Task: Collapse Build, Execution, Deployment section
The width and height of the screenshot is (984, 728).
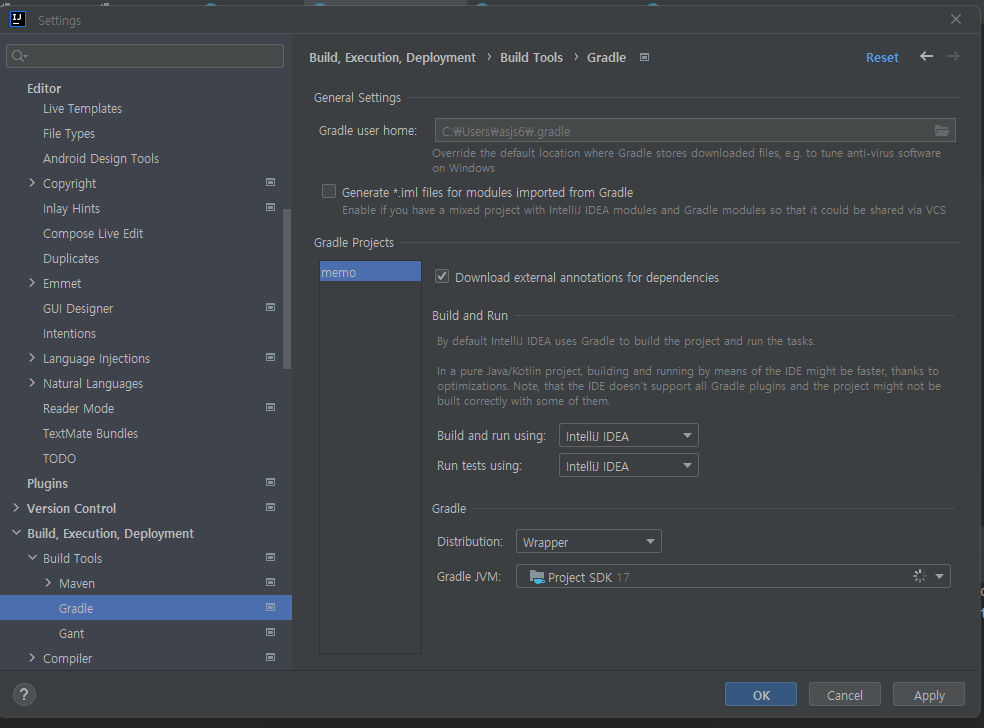Action: point(16,533)
